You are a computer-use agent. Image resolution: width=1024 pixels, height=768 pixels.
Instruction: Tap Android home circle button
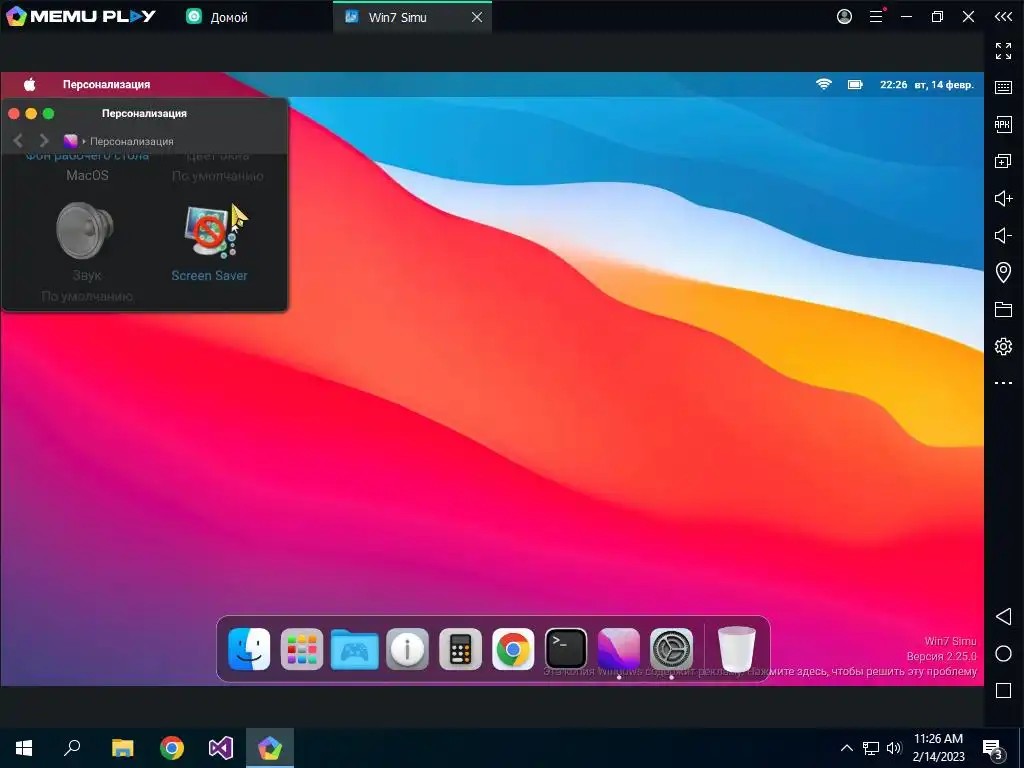coord(1003,654)
